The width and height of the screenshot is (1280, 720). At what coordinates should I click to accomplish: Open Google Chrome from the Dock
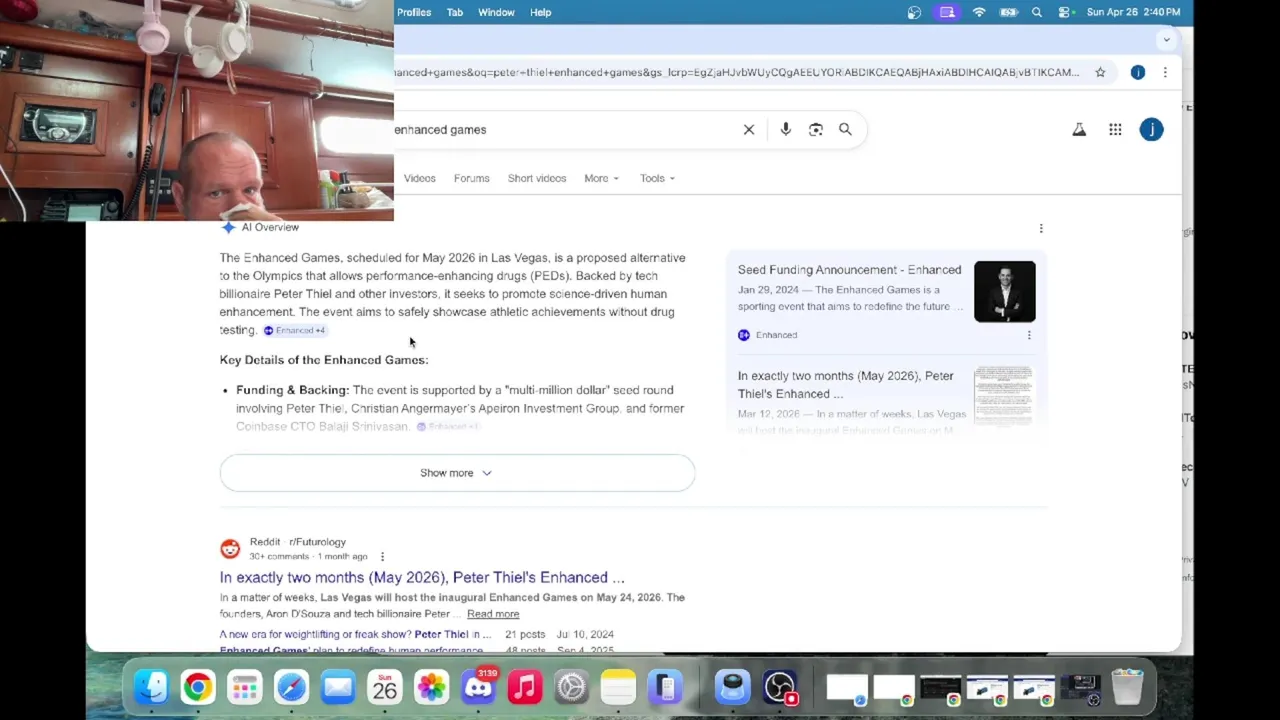tap(198, 687)
